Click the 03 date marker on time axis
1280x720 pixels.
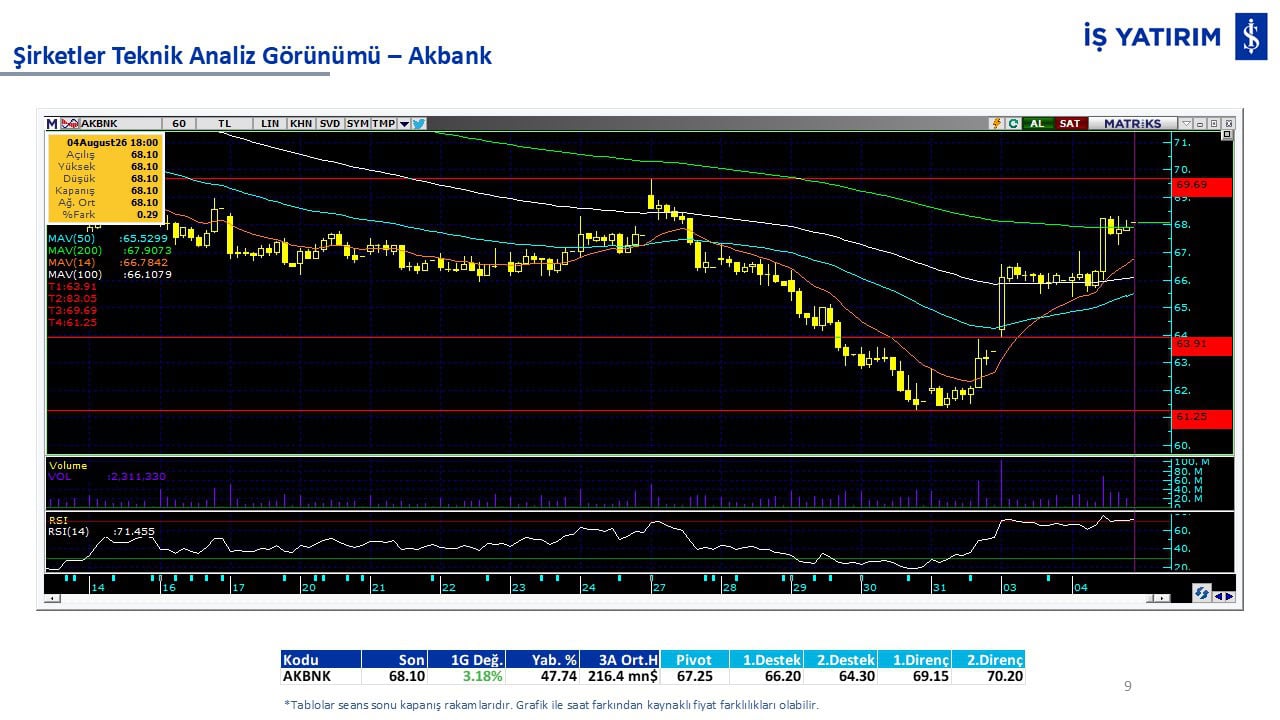click(1010, 587)
